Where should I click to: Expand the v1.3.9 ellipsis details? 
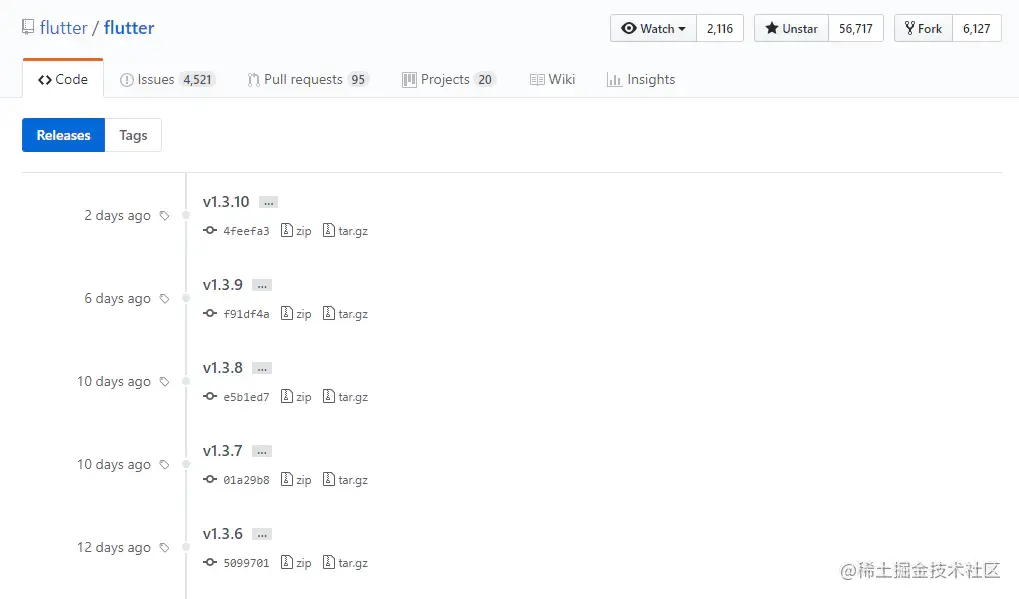tap(262, 285)
